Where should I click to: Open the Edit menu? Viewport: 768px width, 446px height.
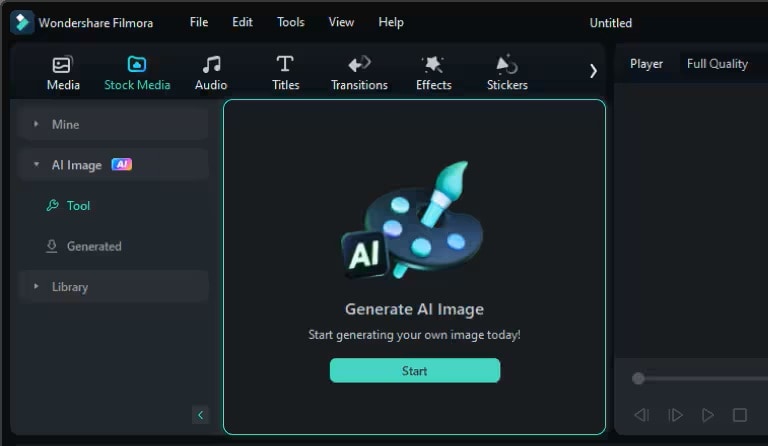(242, 23)
